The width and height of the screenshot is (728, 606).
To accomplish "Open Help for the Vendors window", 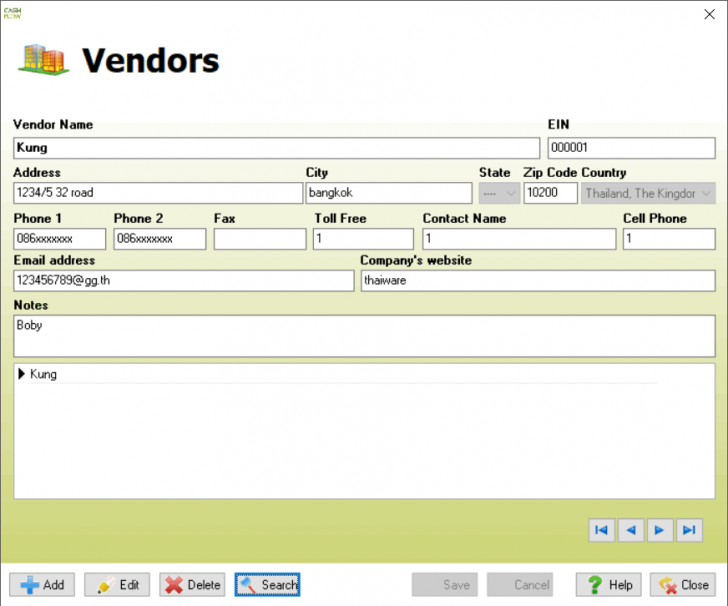I will tap(608, 585).
